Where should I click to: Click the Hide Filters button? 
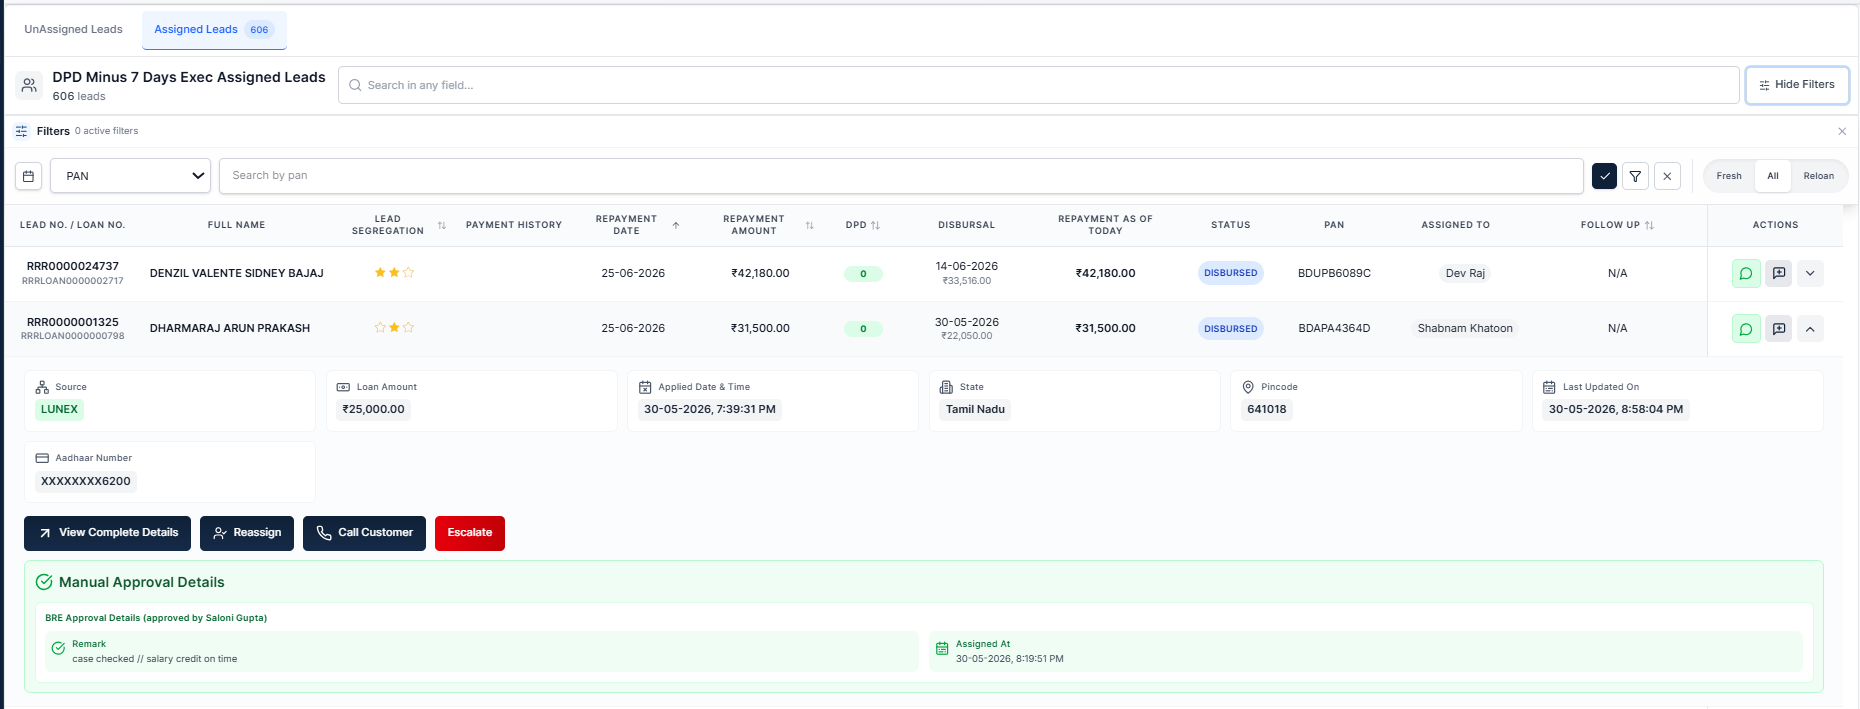[1797, 85]
